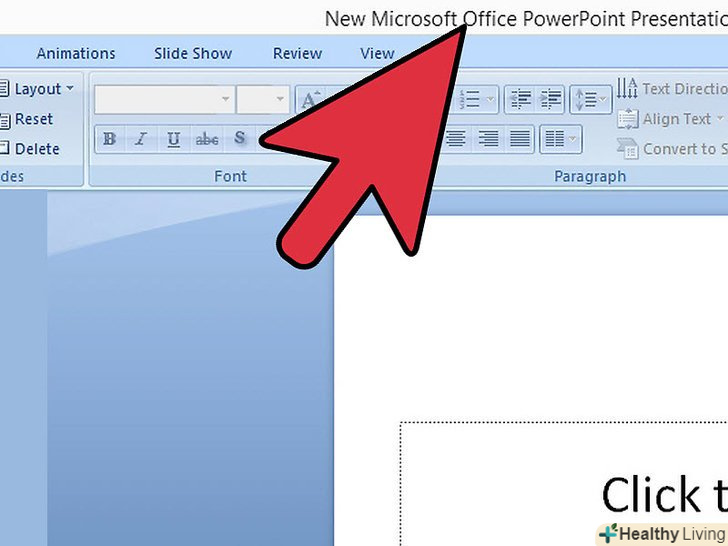Open the Columns dropdown
This screenshot has width=728, height=546.
[x=560, y=139]
